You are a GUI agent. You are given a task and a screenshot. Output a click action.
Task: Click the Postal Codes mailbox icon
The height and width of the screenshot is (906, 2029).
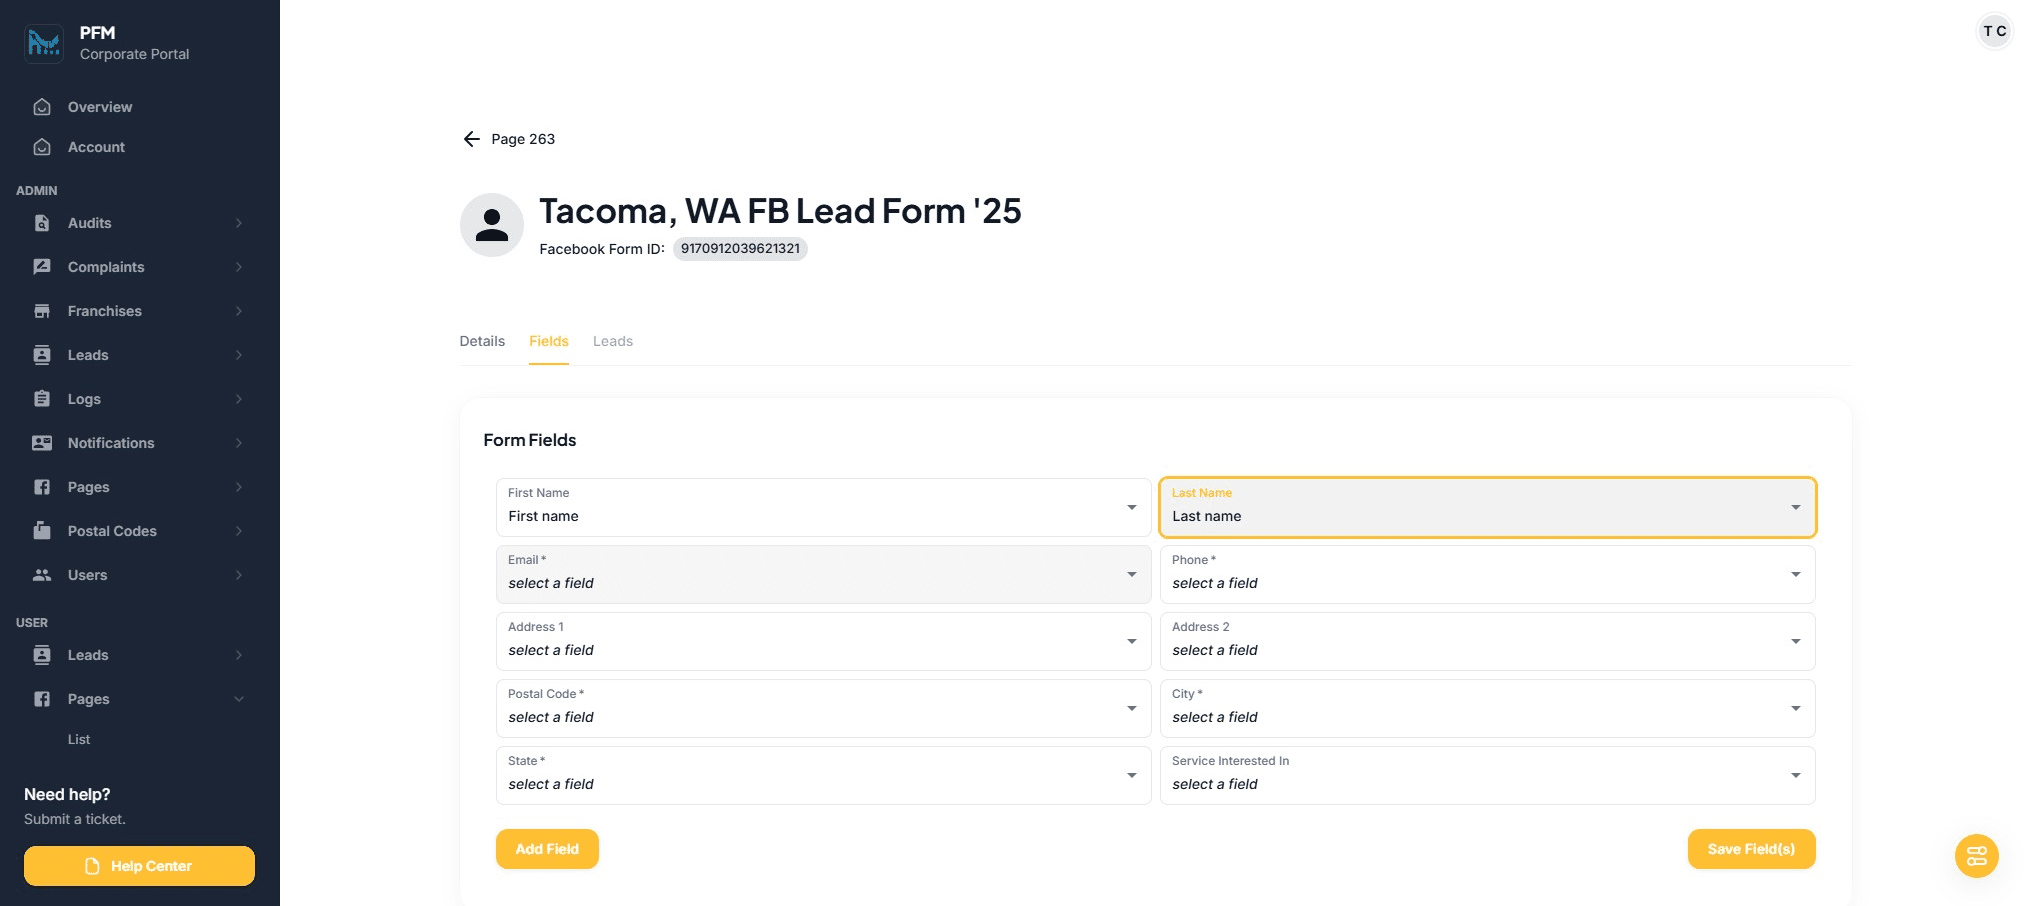point(42,531)
